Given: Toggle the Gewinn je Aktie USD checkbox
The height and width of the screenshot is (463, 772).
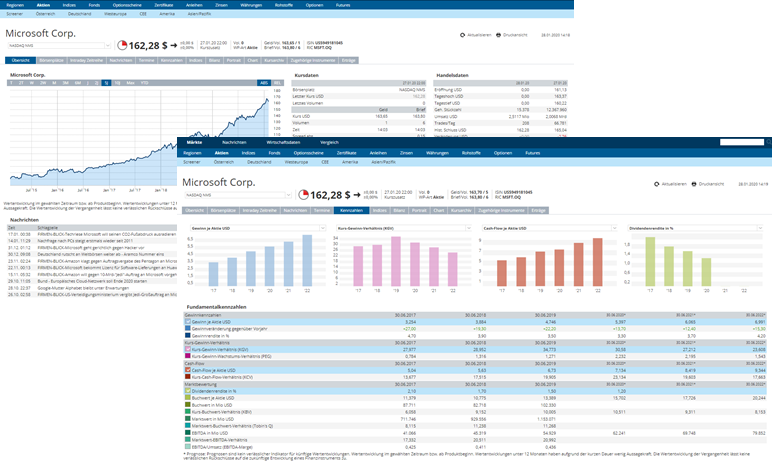Looking at the screenshot, I should tap(188, 322).
